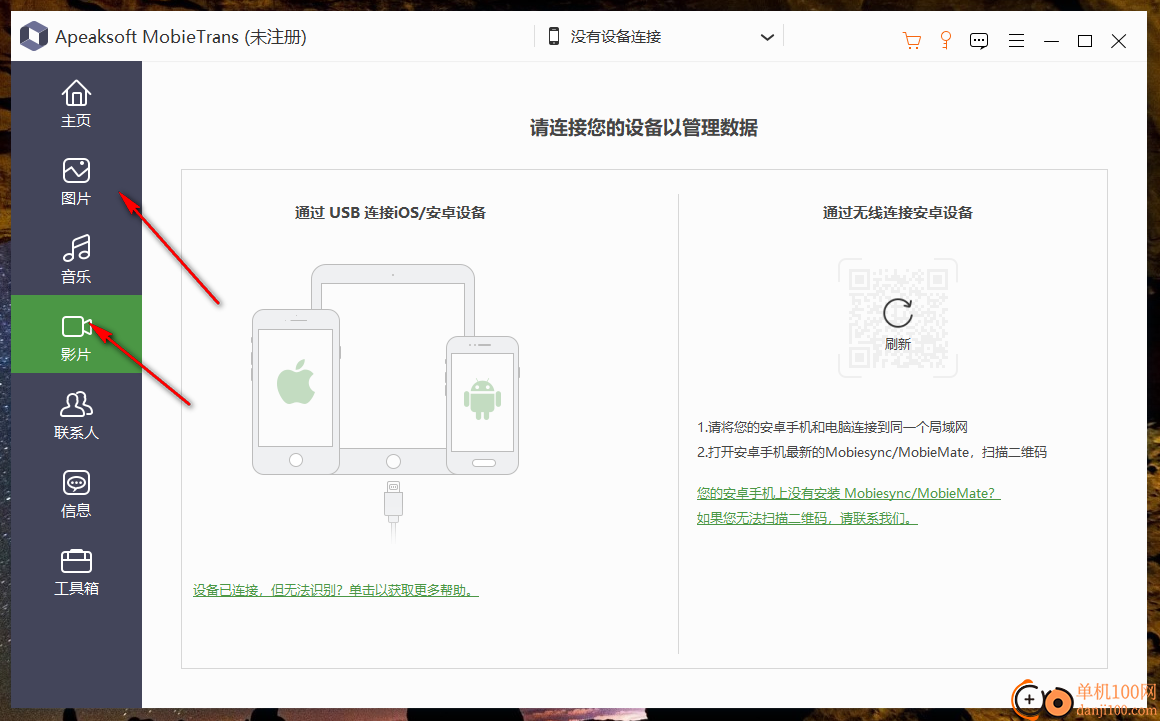1160x721 pixels.
Task: Click the 通过 USB 连接iOS/安卓设备 heading
Action: (x=390, y=213)
